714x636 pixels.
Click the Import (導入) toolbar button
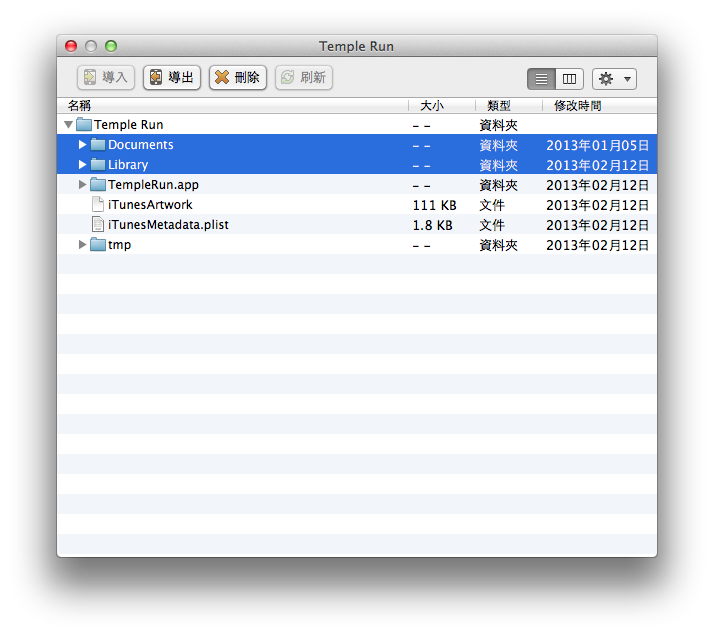(x=105, y=78)
